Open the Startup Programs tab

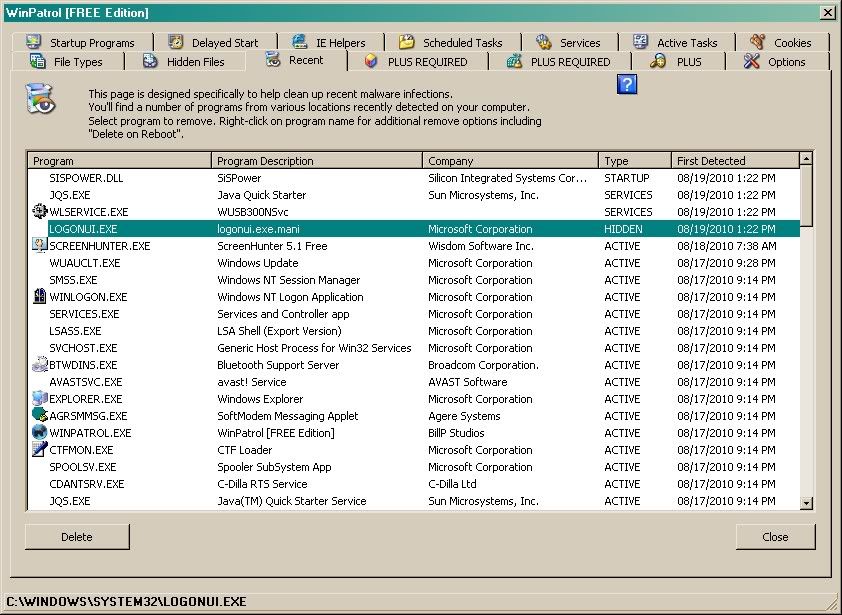point(81,42)
